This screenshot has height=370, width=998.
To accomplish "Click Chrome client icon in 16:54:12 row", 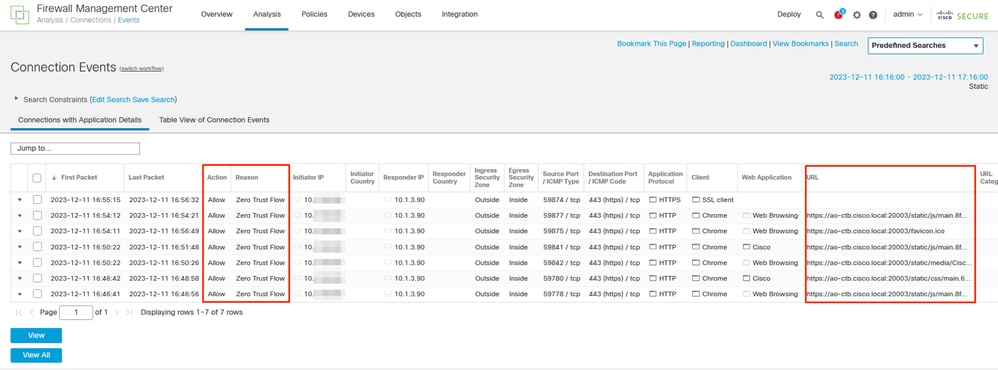I will point(696,216).
